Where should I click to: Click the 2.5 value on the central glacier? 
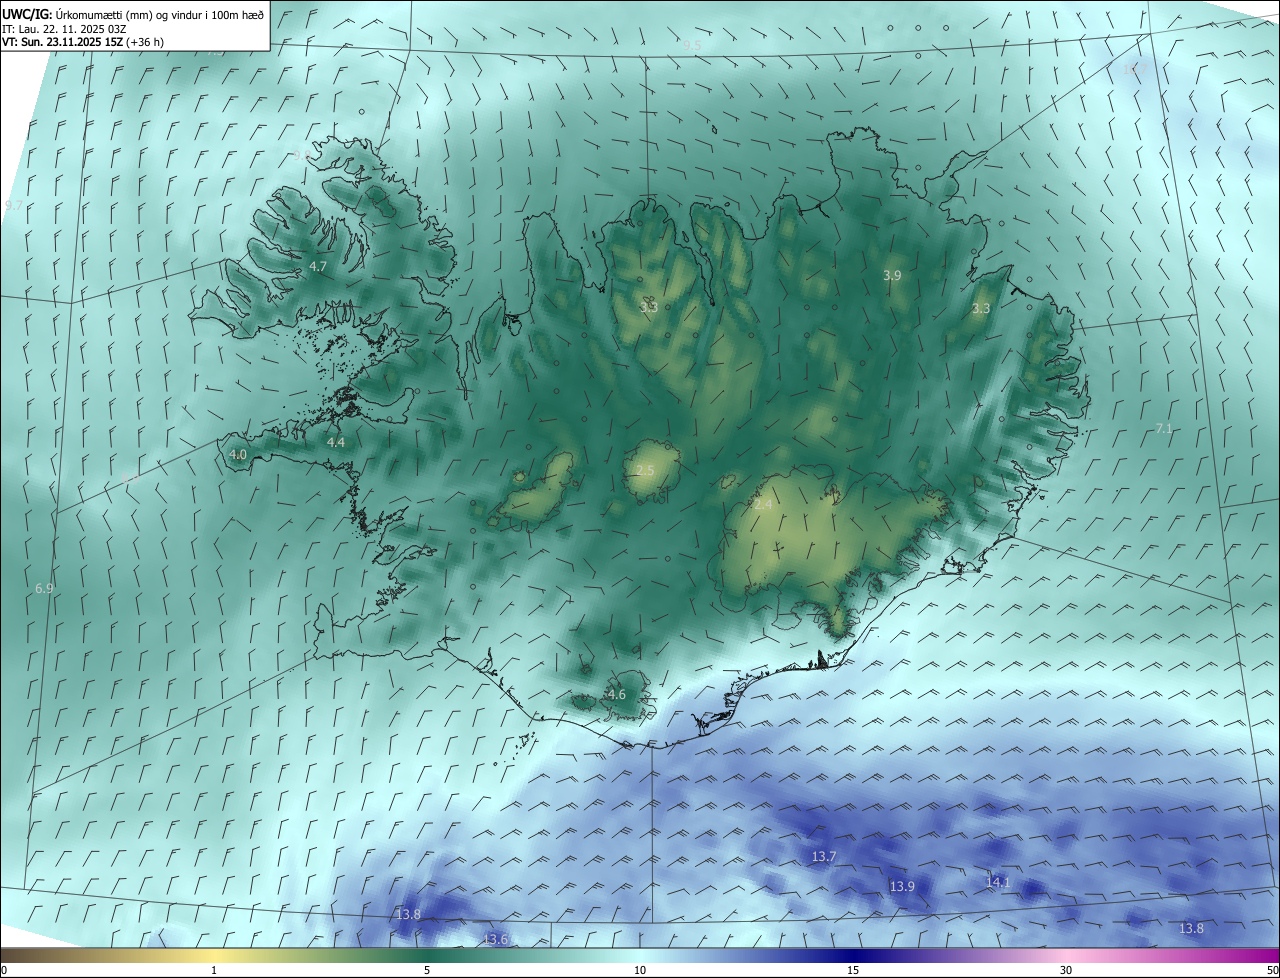tap(645, 470)
